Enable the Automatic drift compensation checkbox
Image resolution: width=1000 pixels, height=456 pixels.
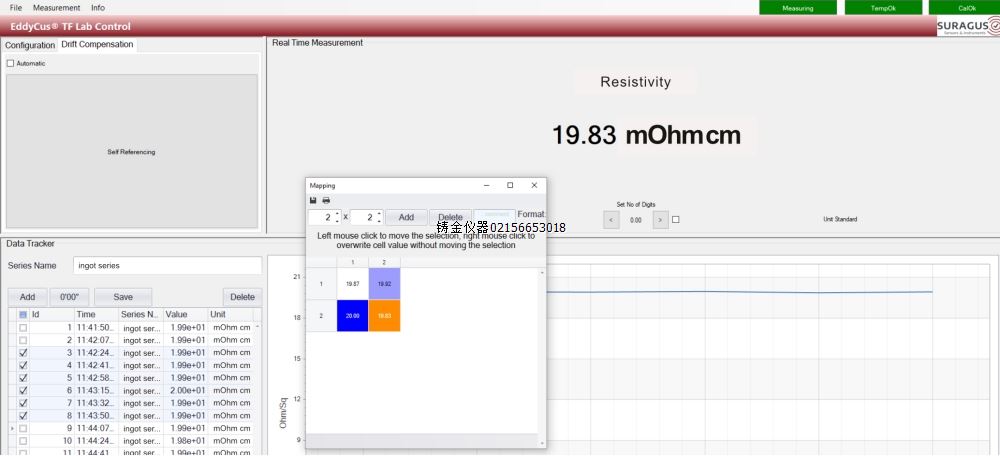pyautogui.click(x=11, y=64)
